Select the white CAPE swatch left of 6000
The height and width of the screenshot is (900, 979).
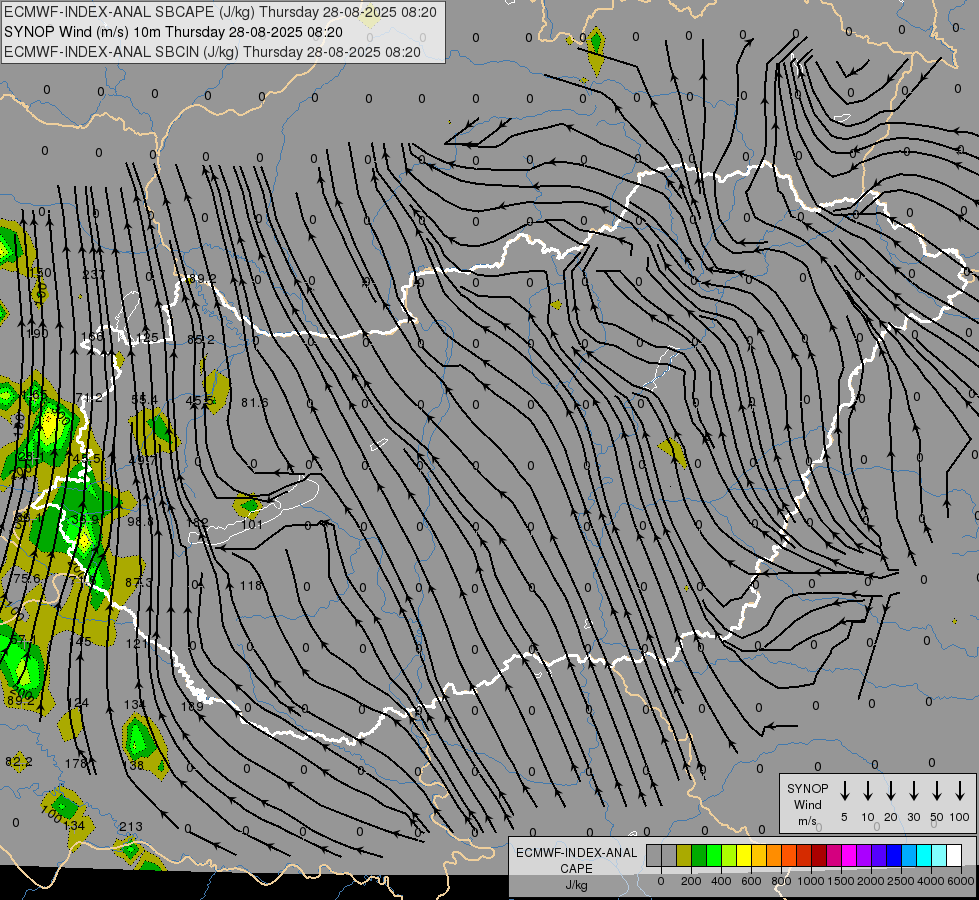click(955, 855)
